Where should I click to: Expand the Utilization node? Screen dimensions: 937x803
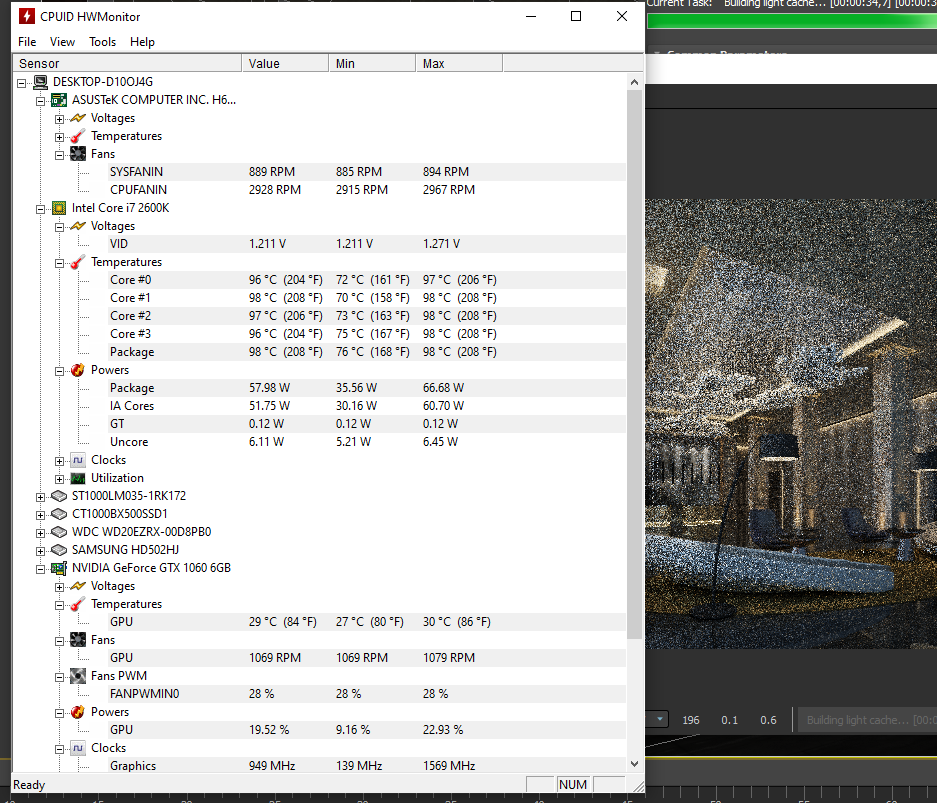click(x=59, y=479)
